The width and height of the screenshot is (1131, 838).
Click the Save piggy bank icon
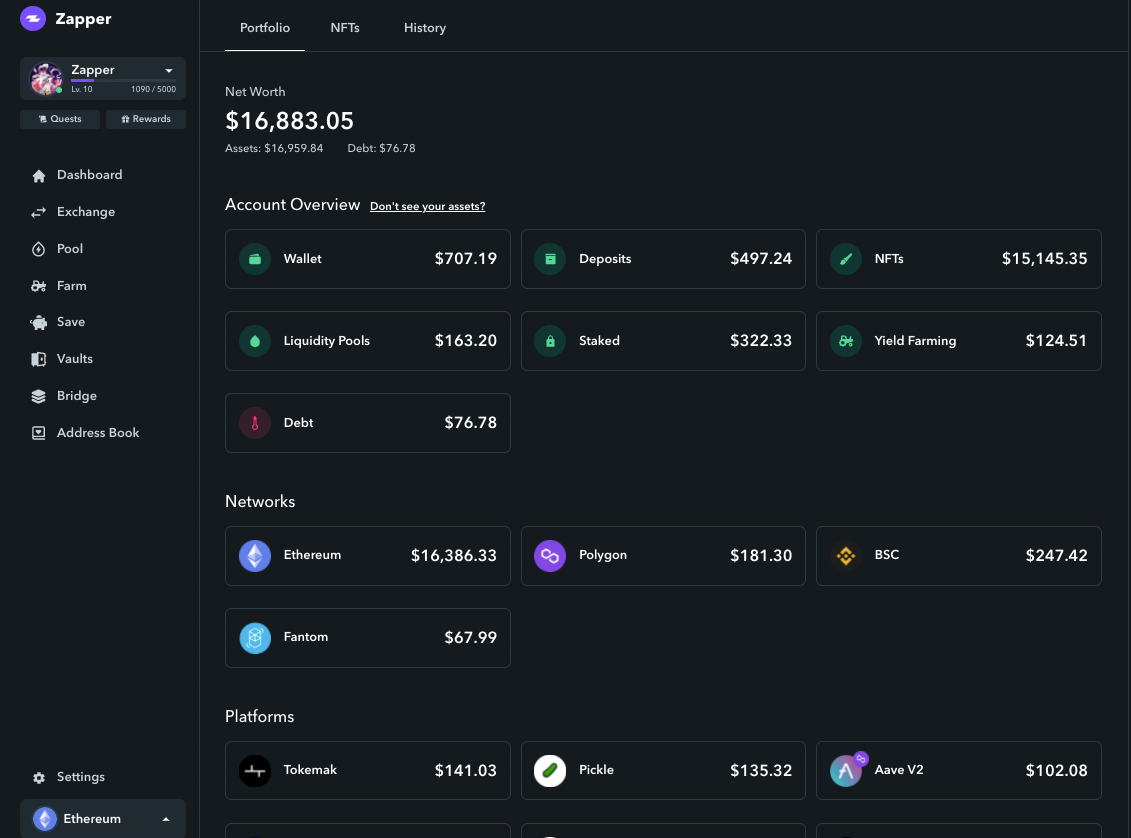click(x=39, y=323)
